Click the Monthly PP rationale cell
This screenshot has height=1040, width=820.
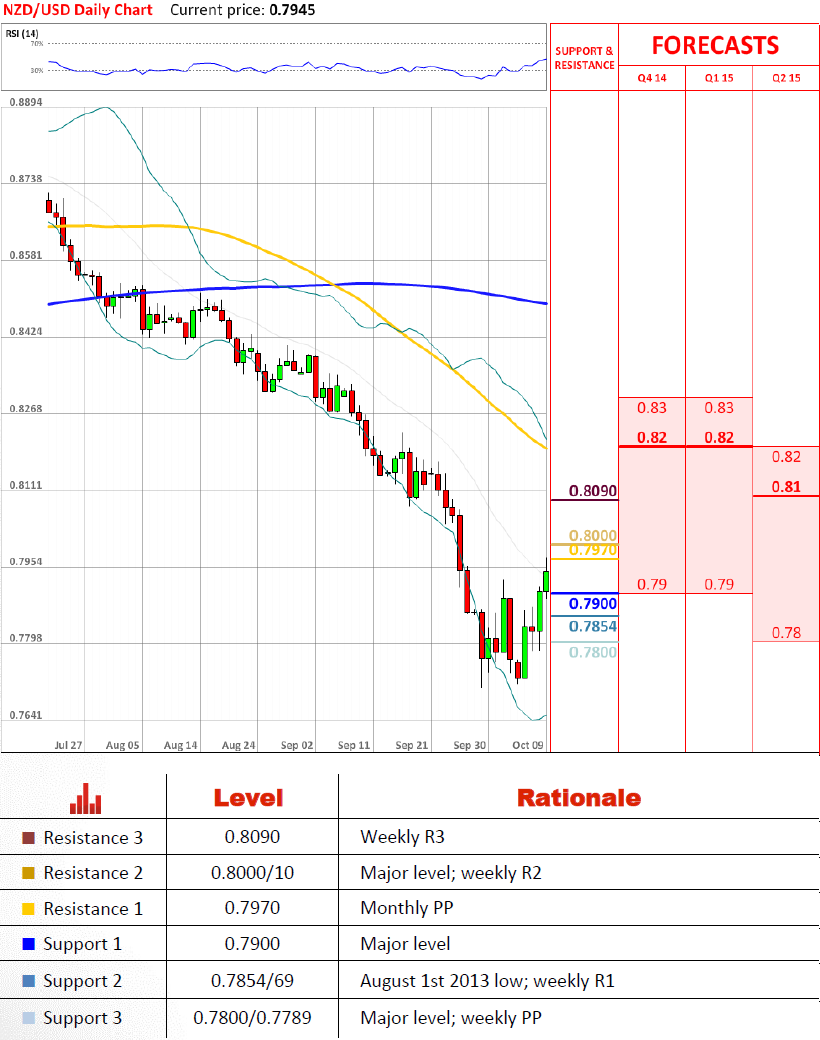point(407,908)
